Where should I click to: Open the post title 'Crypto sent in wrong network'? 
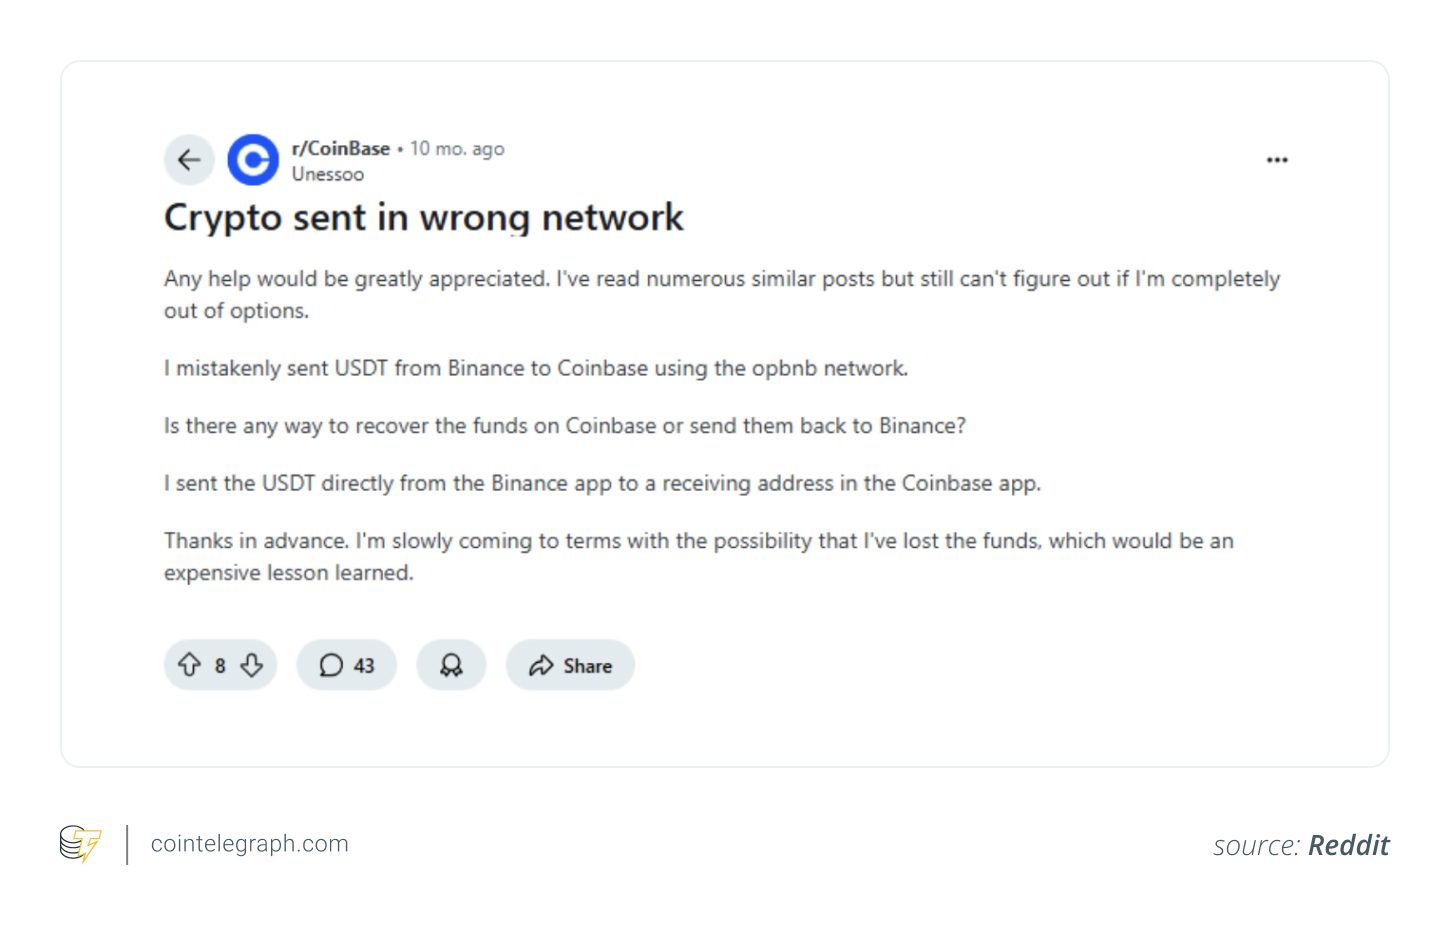tap(423, 217)
